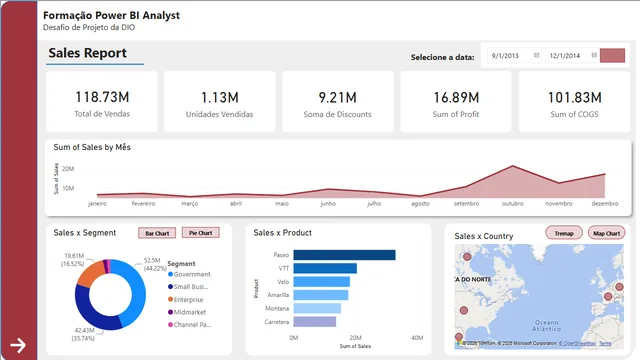Select the Total de Vendas card 118.73M

coord(102,102)
